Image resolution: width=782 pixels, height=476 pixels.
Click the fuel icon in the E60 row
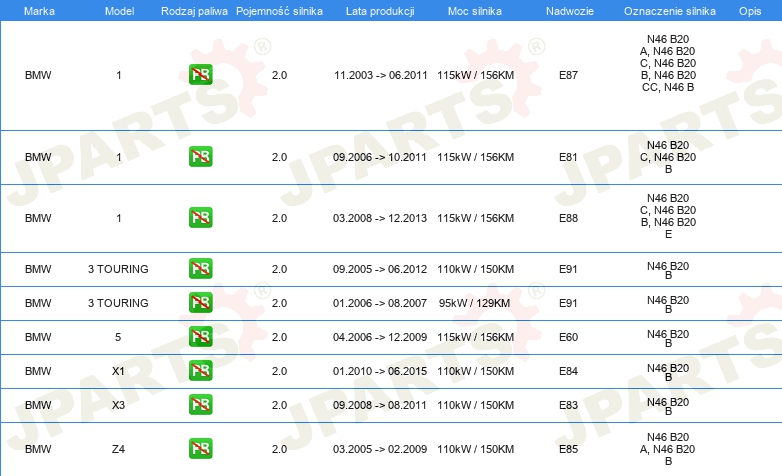click(200, 336)
